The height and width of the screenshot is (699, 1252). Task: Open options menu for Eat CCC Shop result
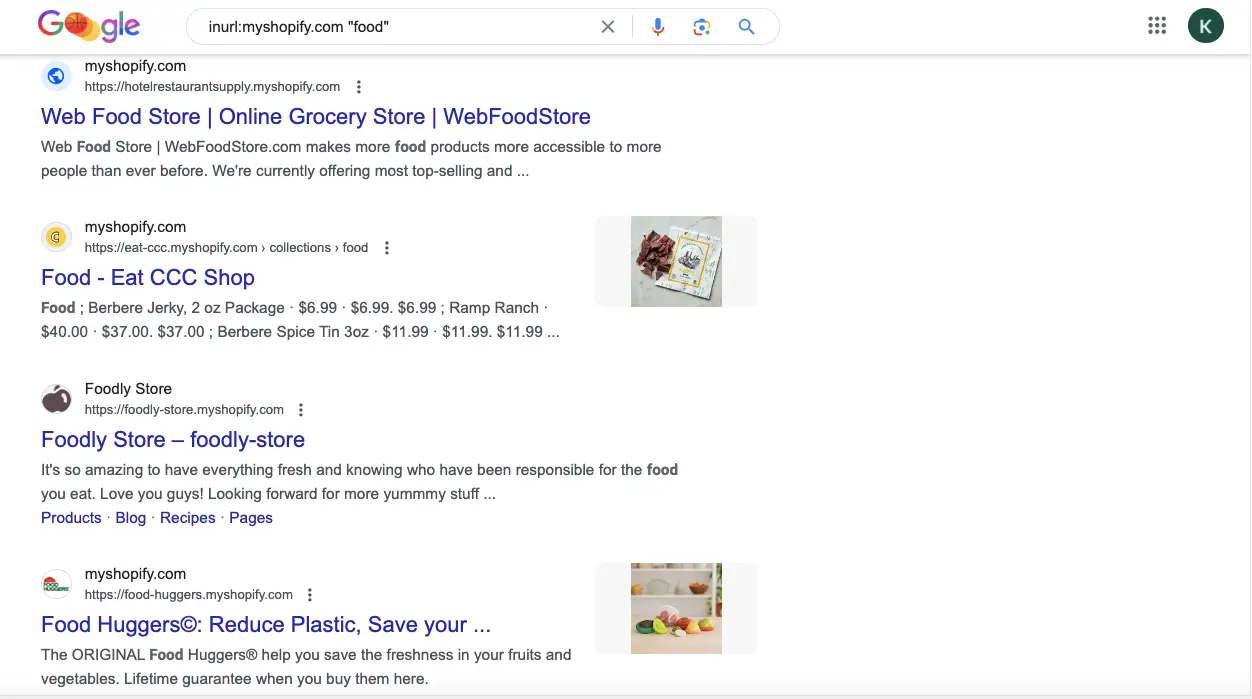[x=386, y=247]
